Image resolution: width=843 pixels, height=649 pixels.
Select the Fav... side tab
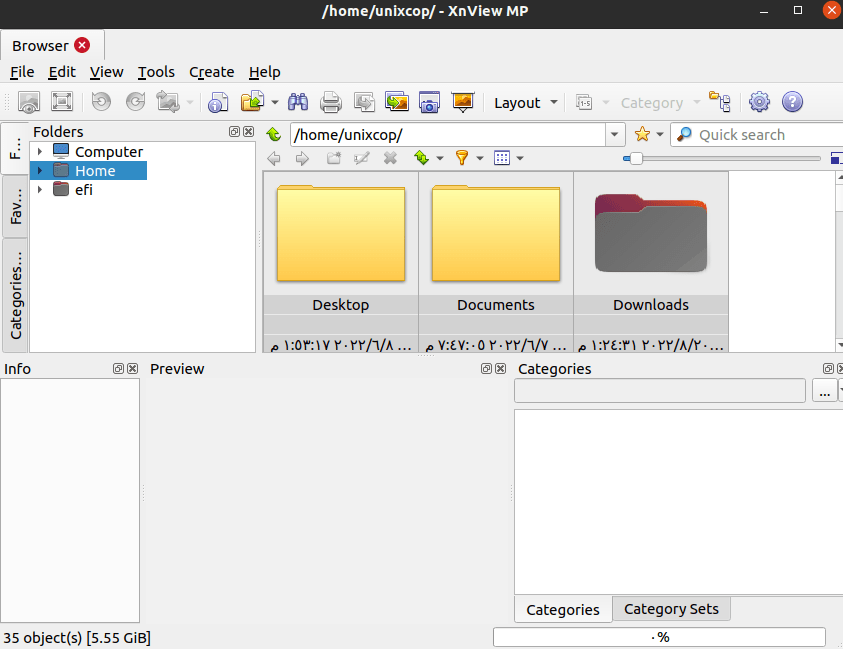click(x=16, y=206)
